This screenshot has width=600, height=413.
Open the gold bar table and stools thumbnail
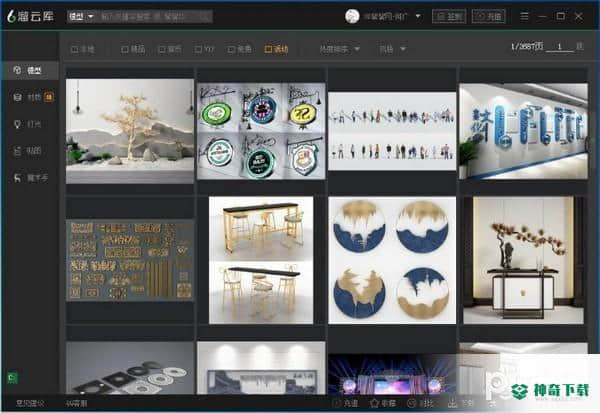tap(261, 260)
